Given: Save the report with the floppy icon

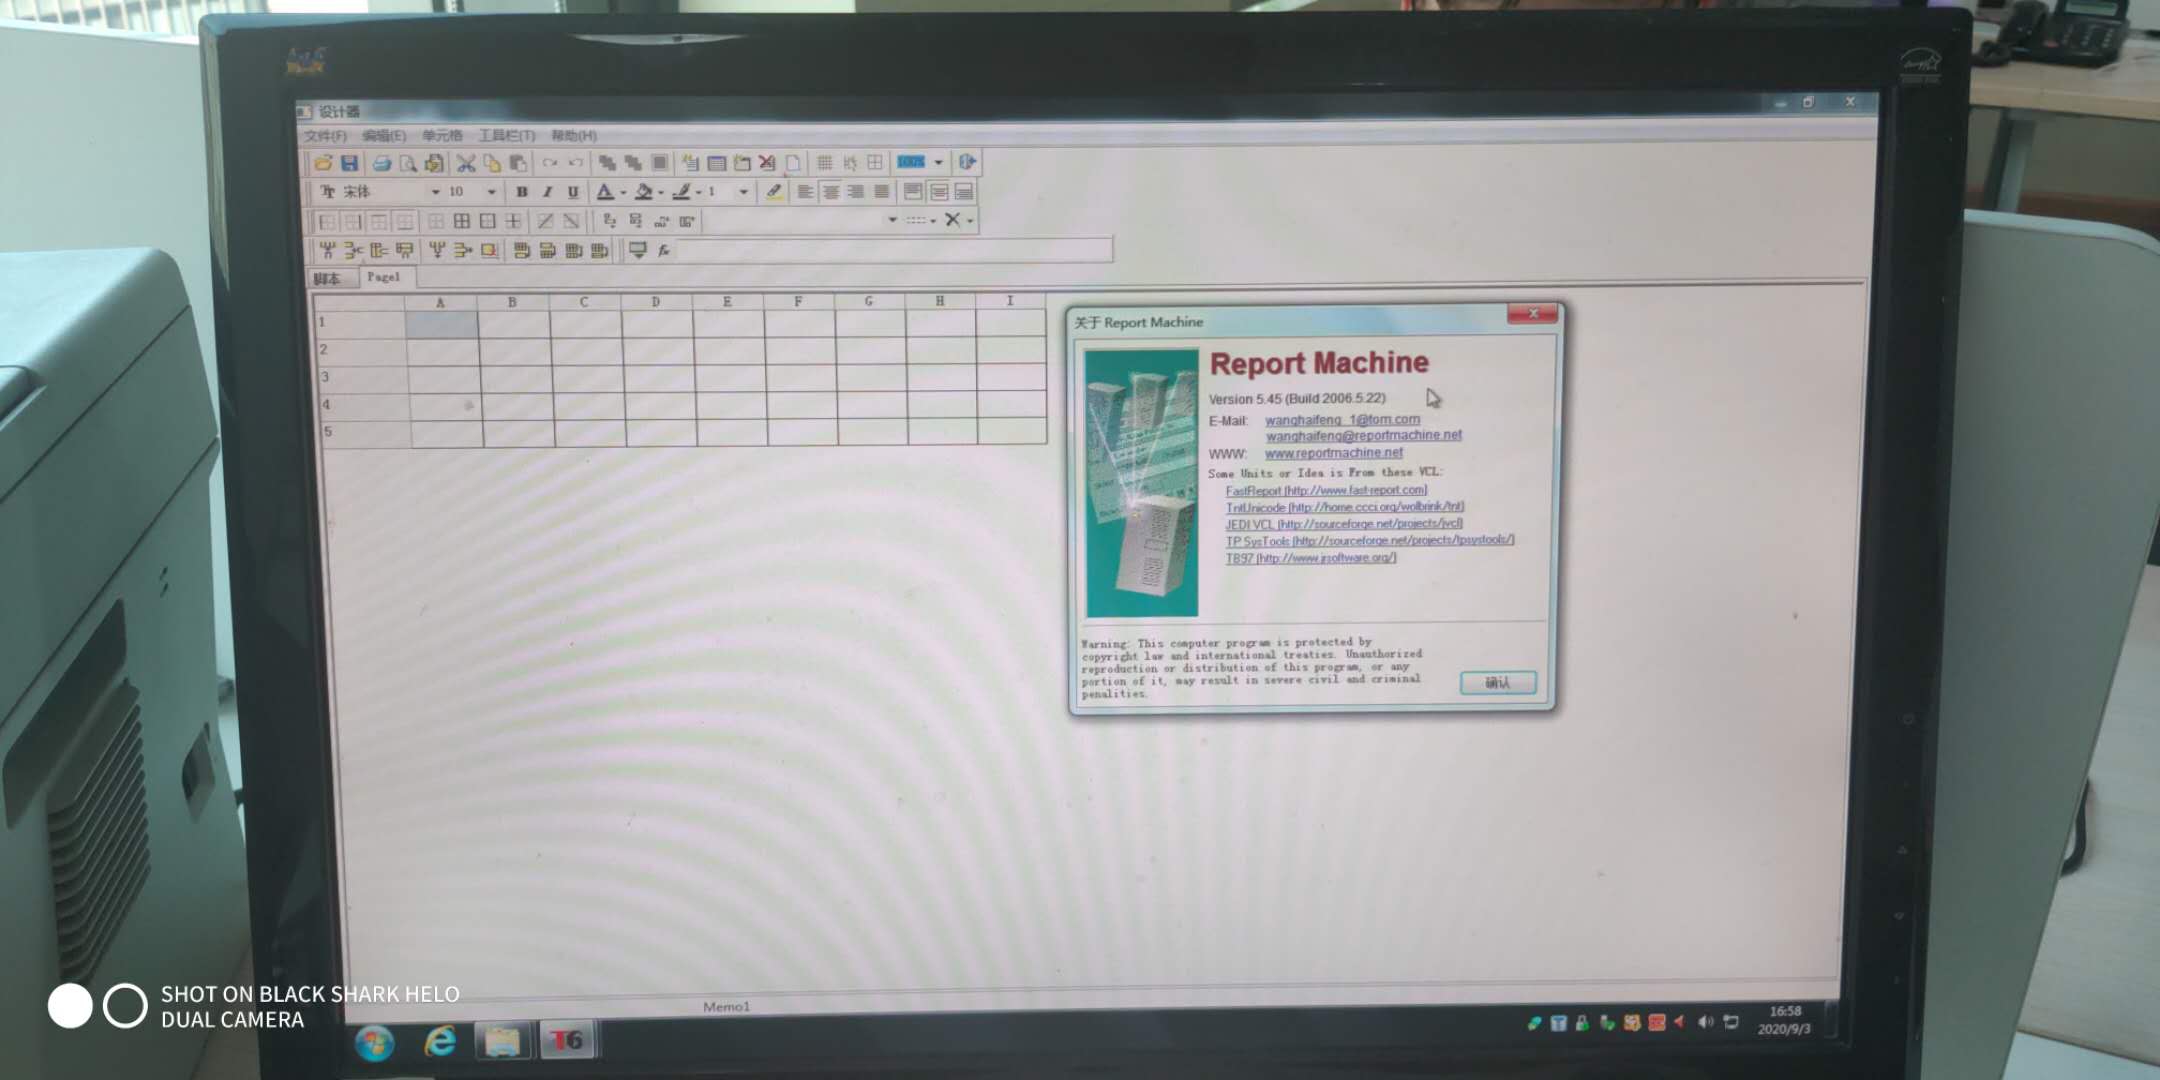Looking at the screenshot, I should [x=349, y=162].
